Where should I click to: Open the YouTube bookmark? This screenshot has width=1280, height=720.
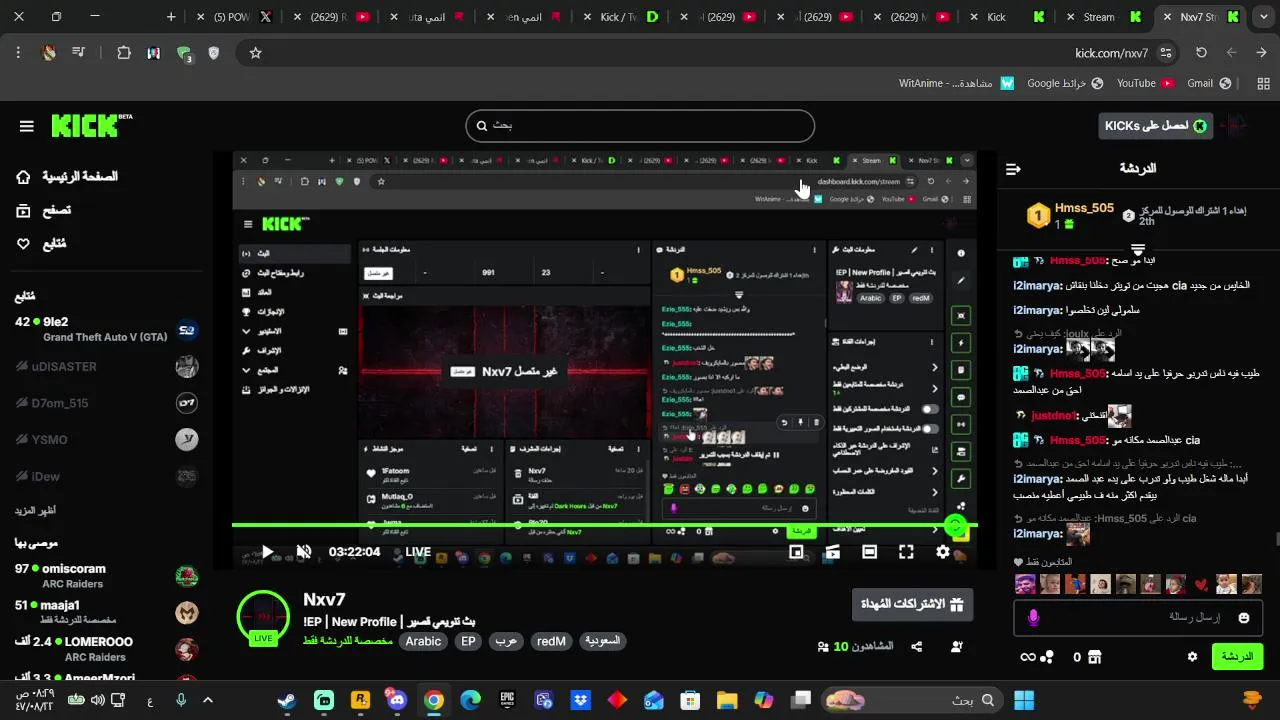tap(1145, 83)
